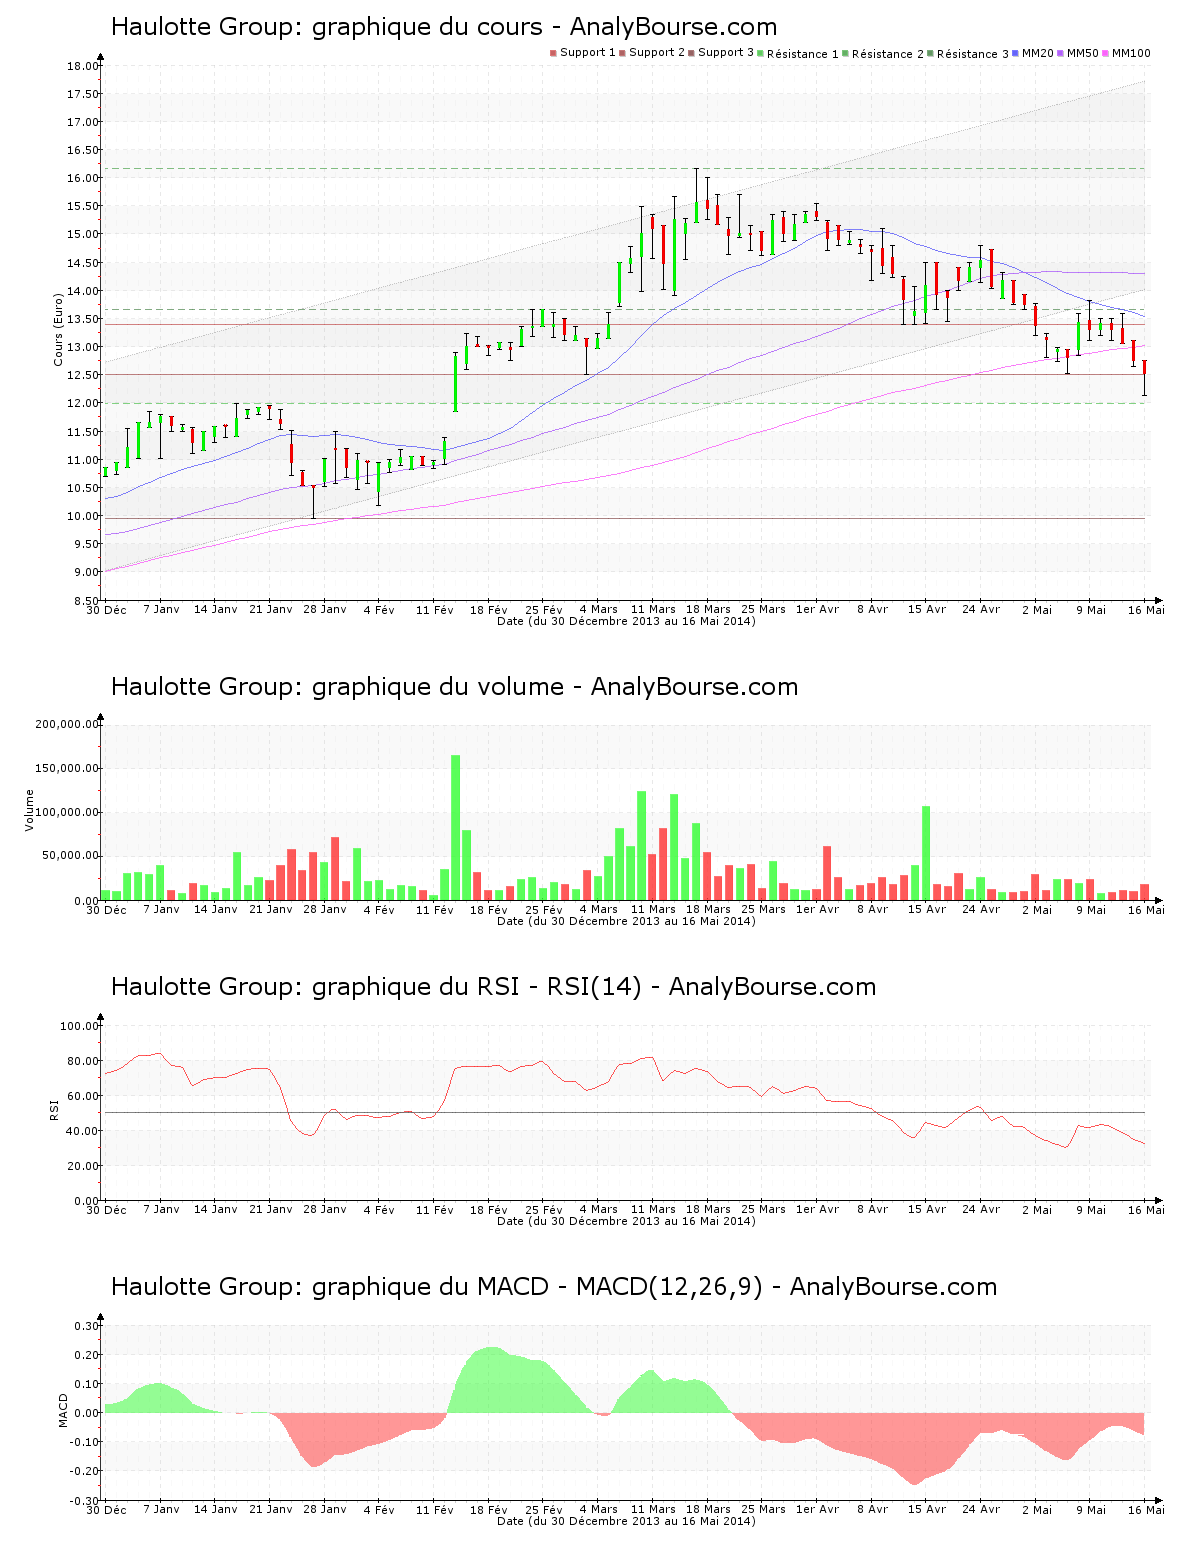
Task: Click the '4 Fév' date under MACD chart
Action: [x=379, y=1510]
